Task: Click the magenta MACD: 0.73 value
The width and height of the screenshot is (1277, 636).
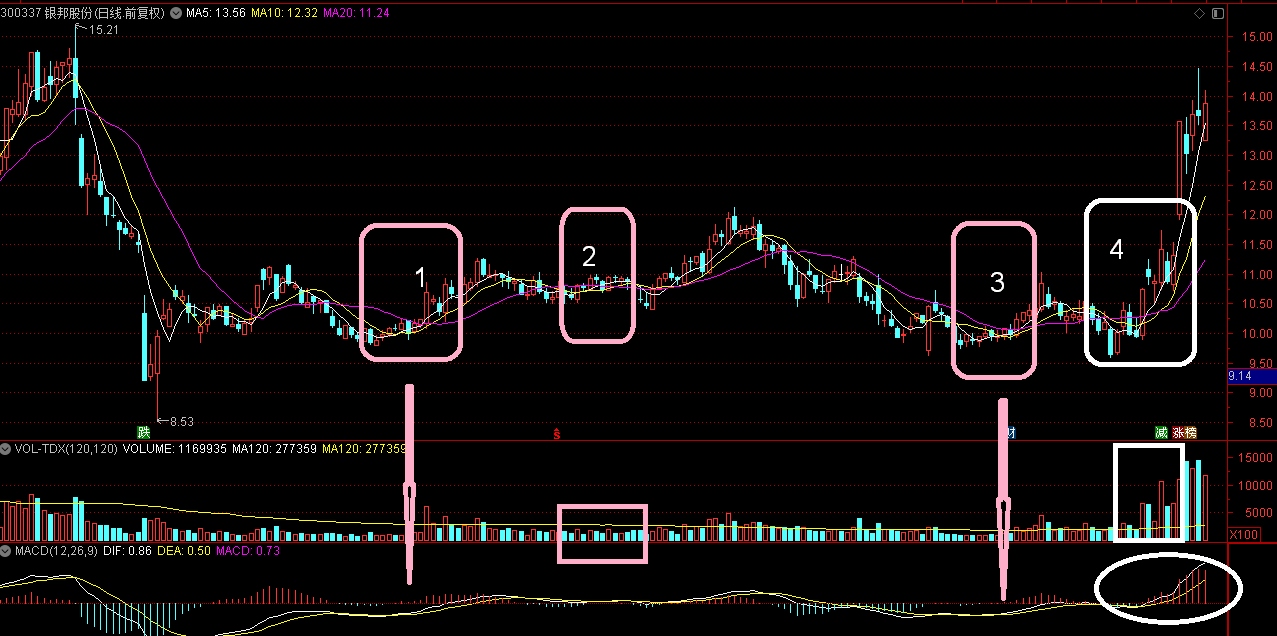Action: click(246, 551)
